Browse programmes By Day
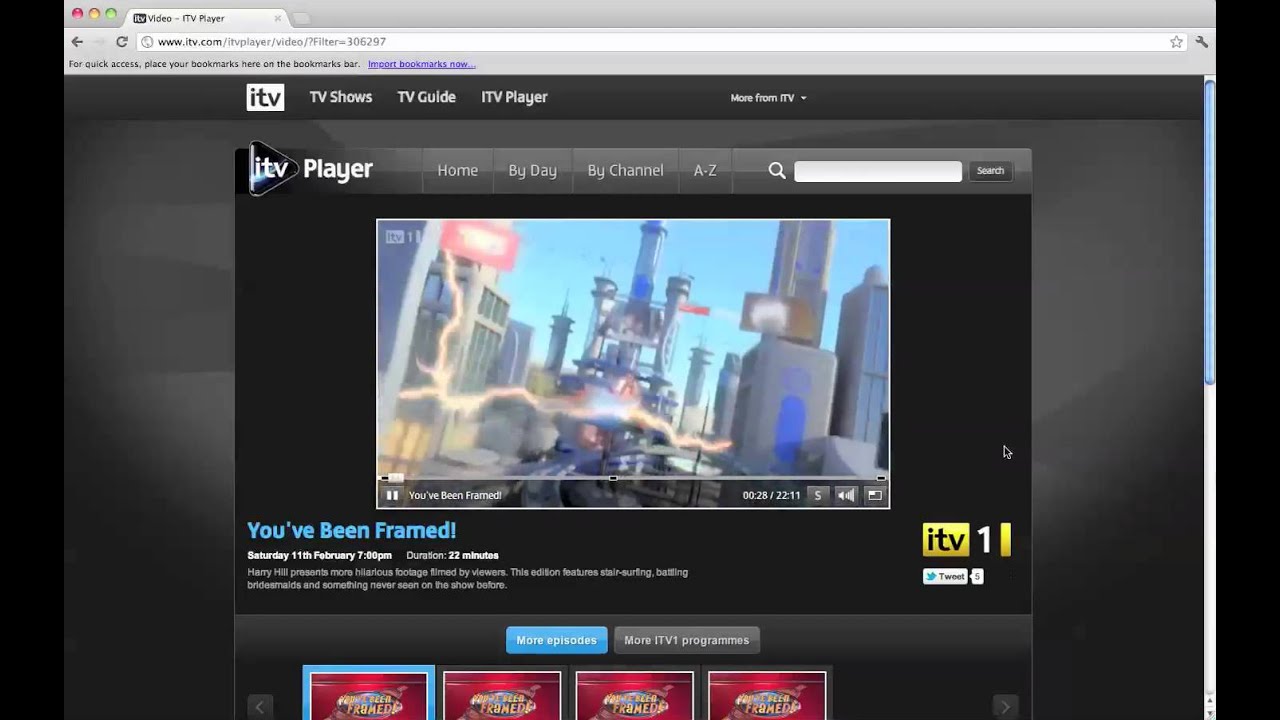Screen dimensions: 1280x720 click(x=532, y=170)
